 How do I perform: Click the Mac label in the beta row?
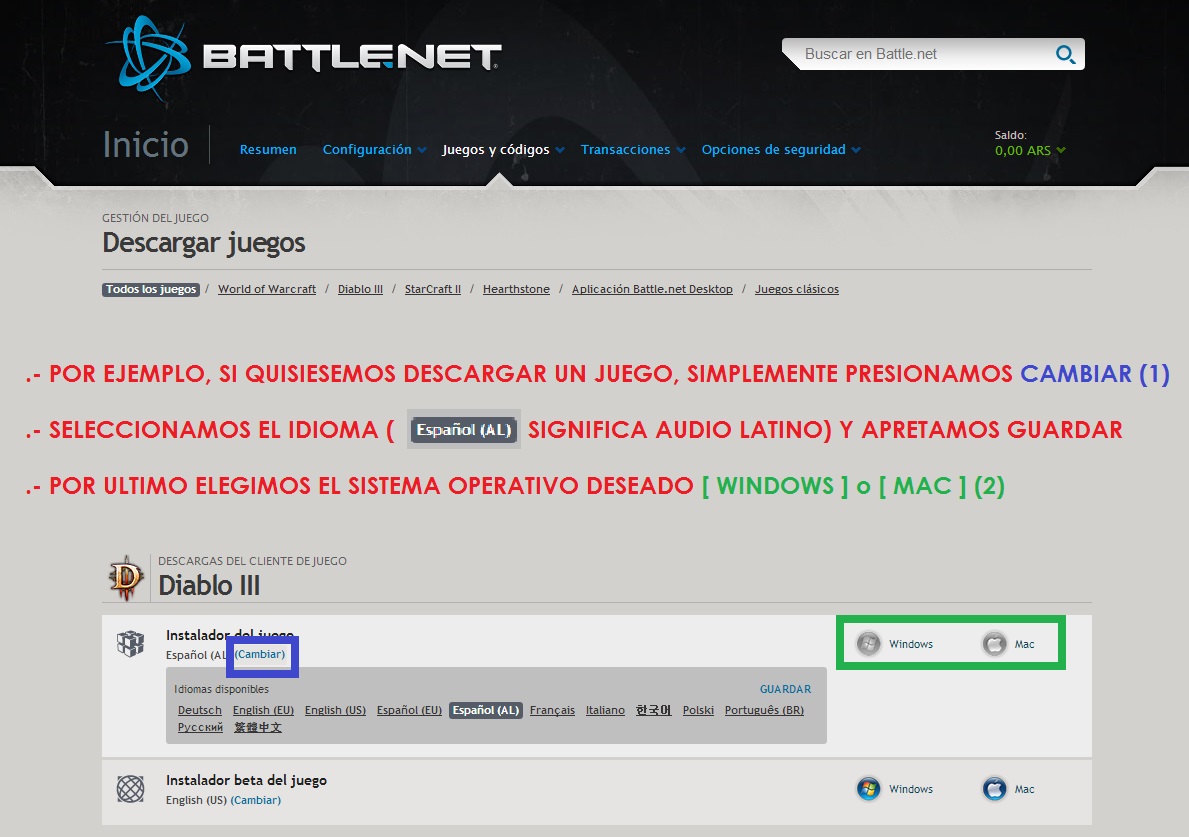tap(1024, 789)
